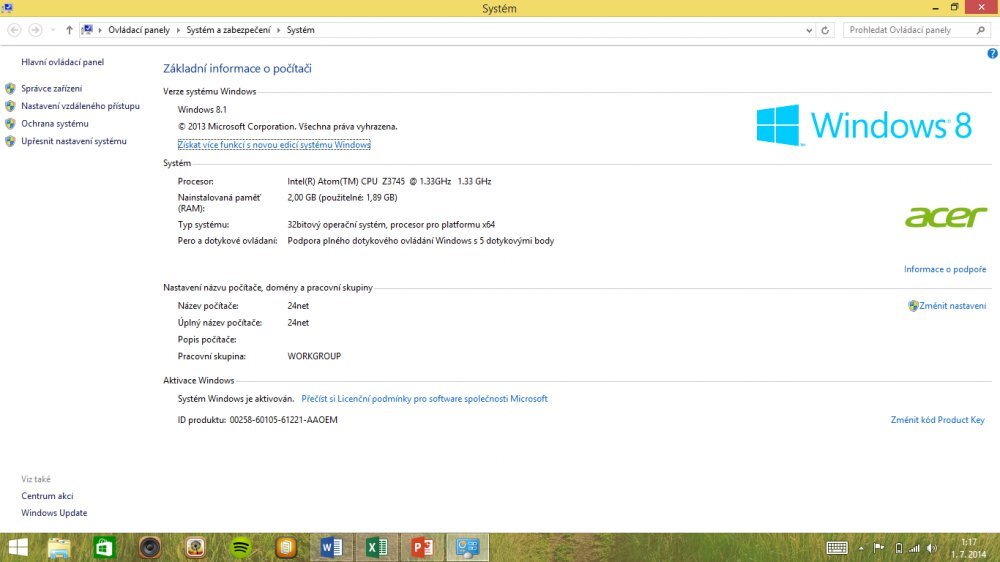The height and width of the screenshot is (562, 1000).
Task: Open Excel from the taskbar
Action: tap(376, 547)
